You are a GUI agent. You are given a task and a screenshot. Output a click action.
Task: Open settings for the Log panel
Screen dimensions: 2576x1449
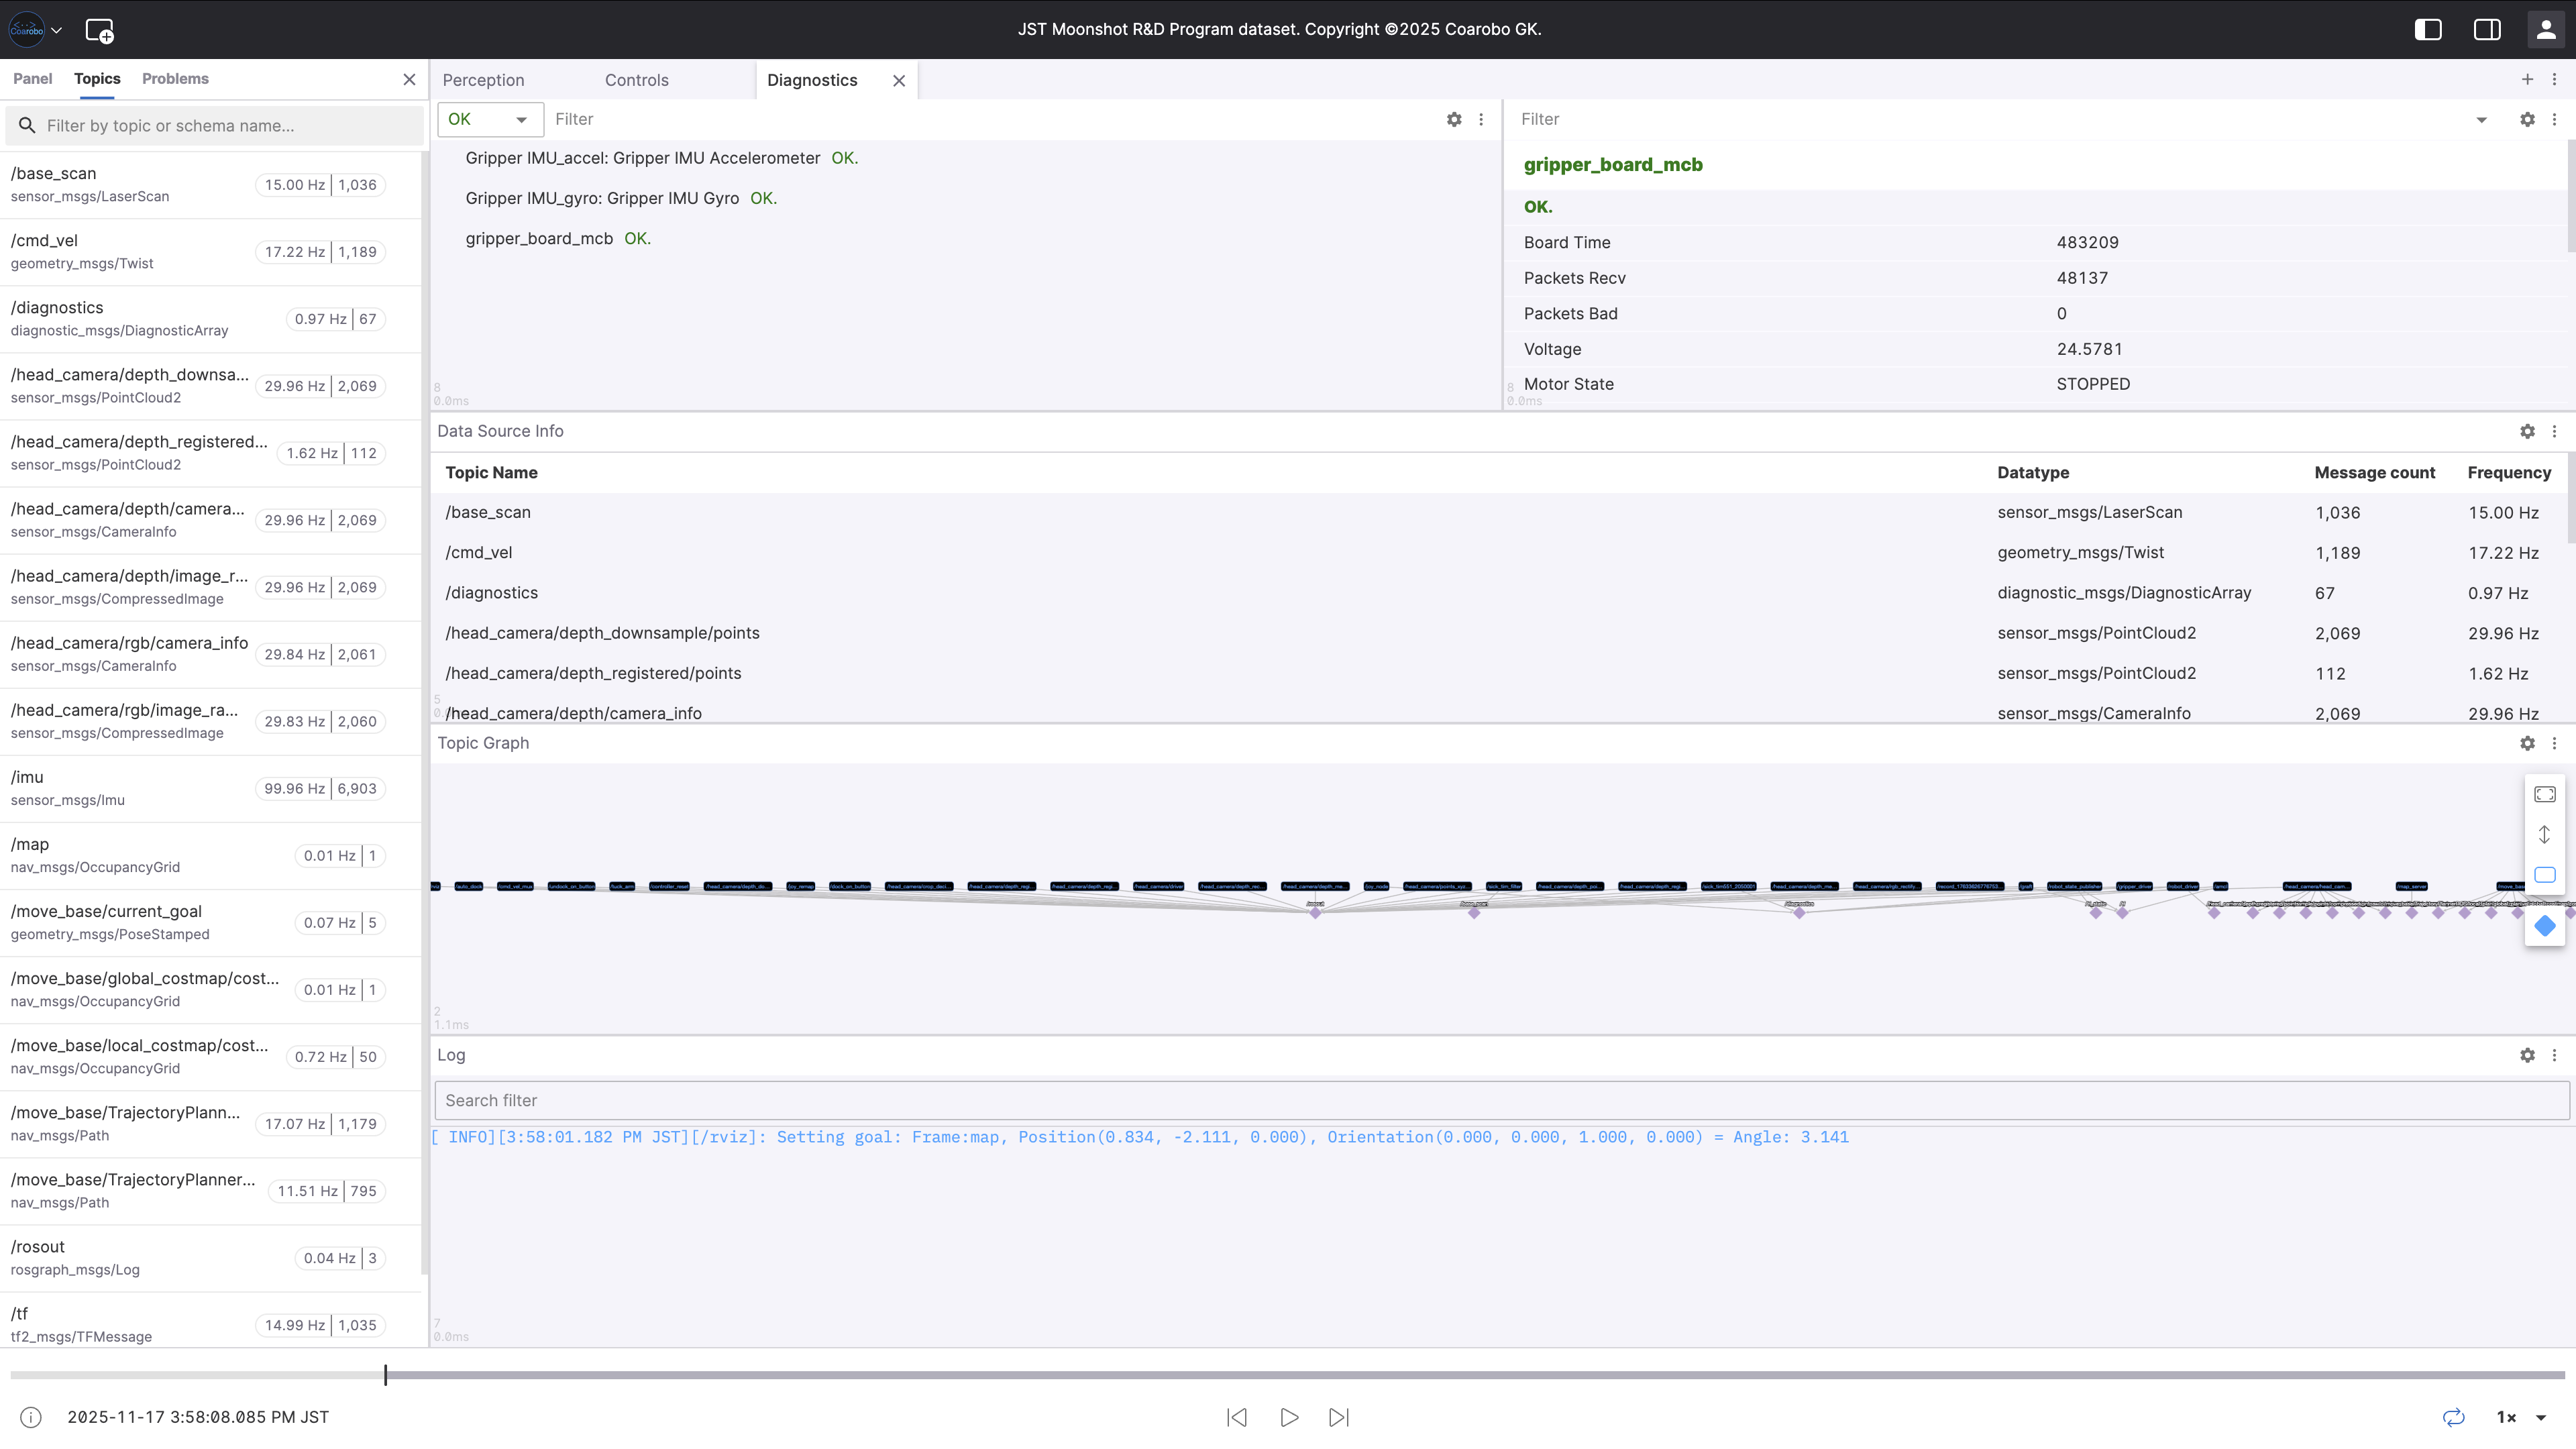tap(2528, 1055)
